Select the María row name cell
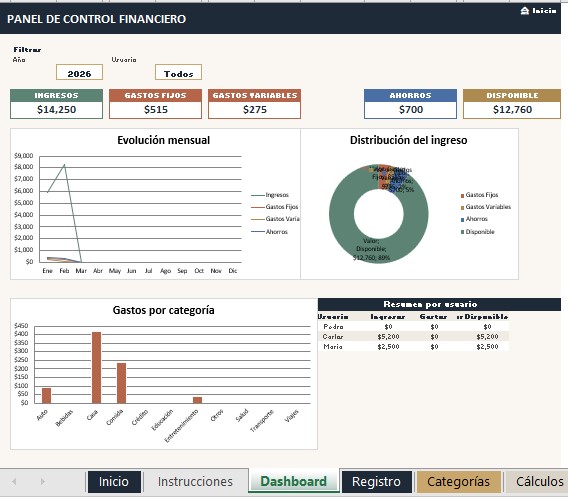Screen dimensions: 568x497 [333, 347]
